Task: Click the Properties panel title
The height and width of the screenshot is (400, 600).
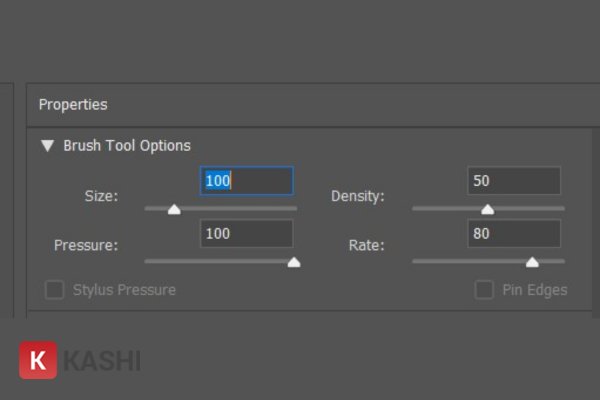Action: click(73, 104)
